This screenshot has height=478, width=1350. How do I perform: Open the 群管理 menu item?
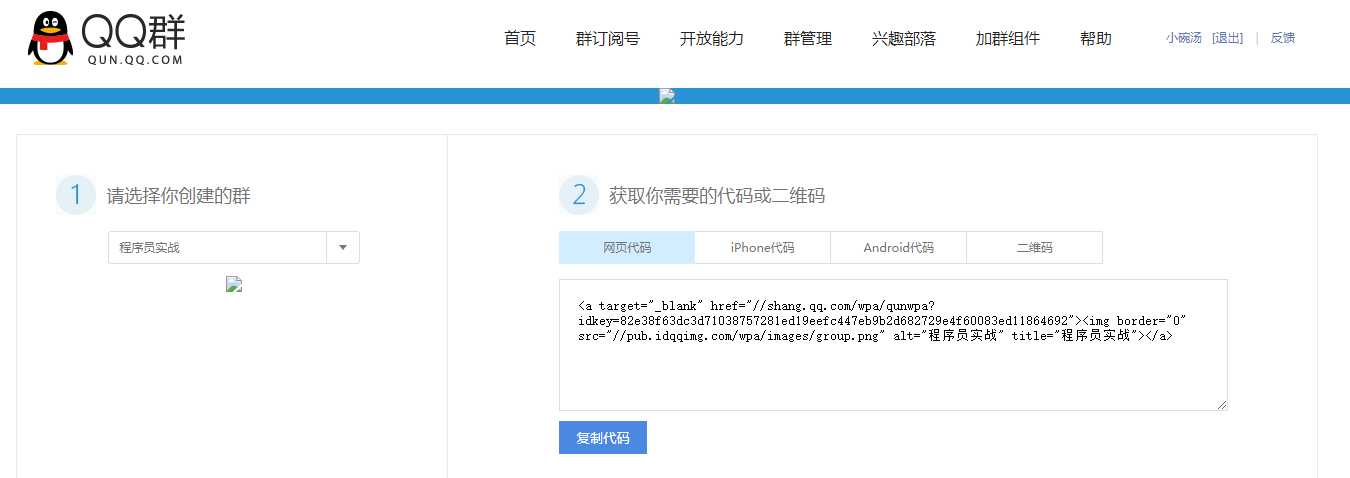click(x=808, y=39)
